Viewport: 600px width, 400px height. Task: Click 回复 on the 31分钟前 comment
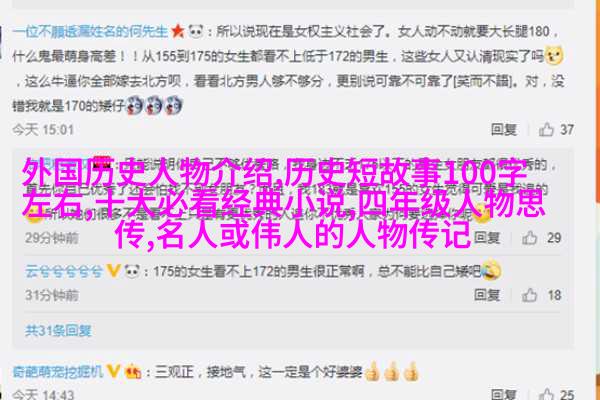click(x=487, y=295)
